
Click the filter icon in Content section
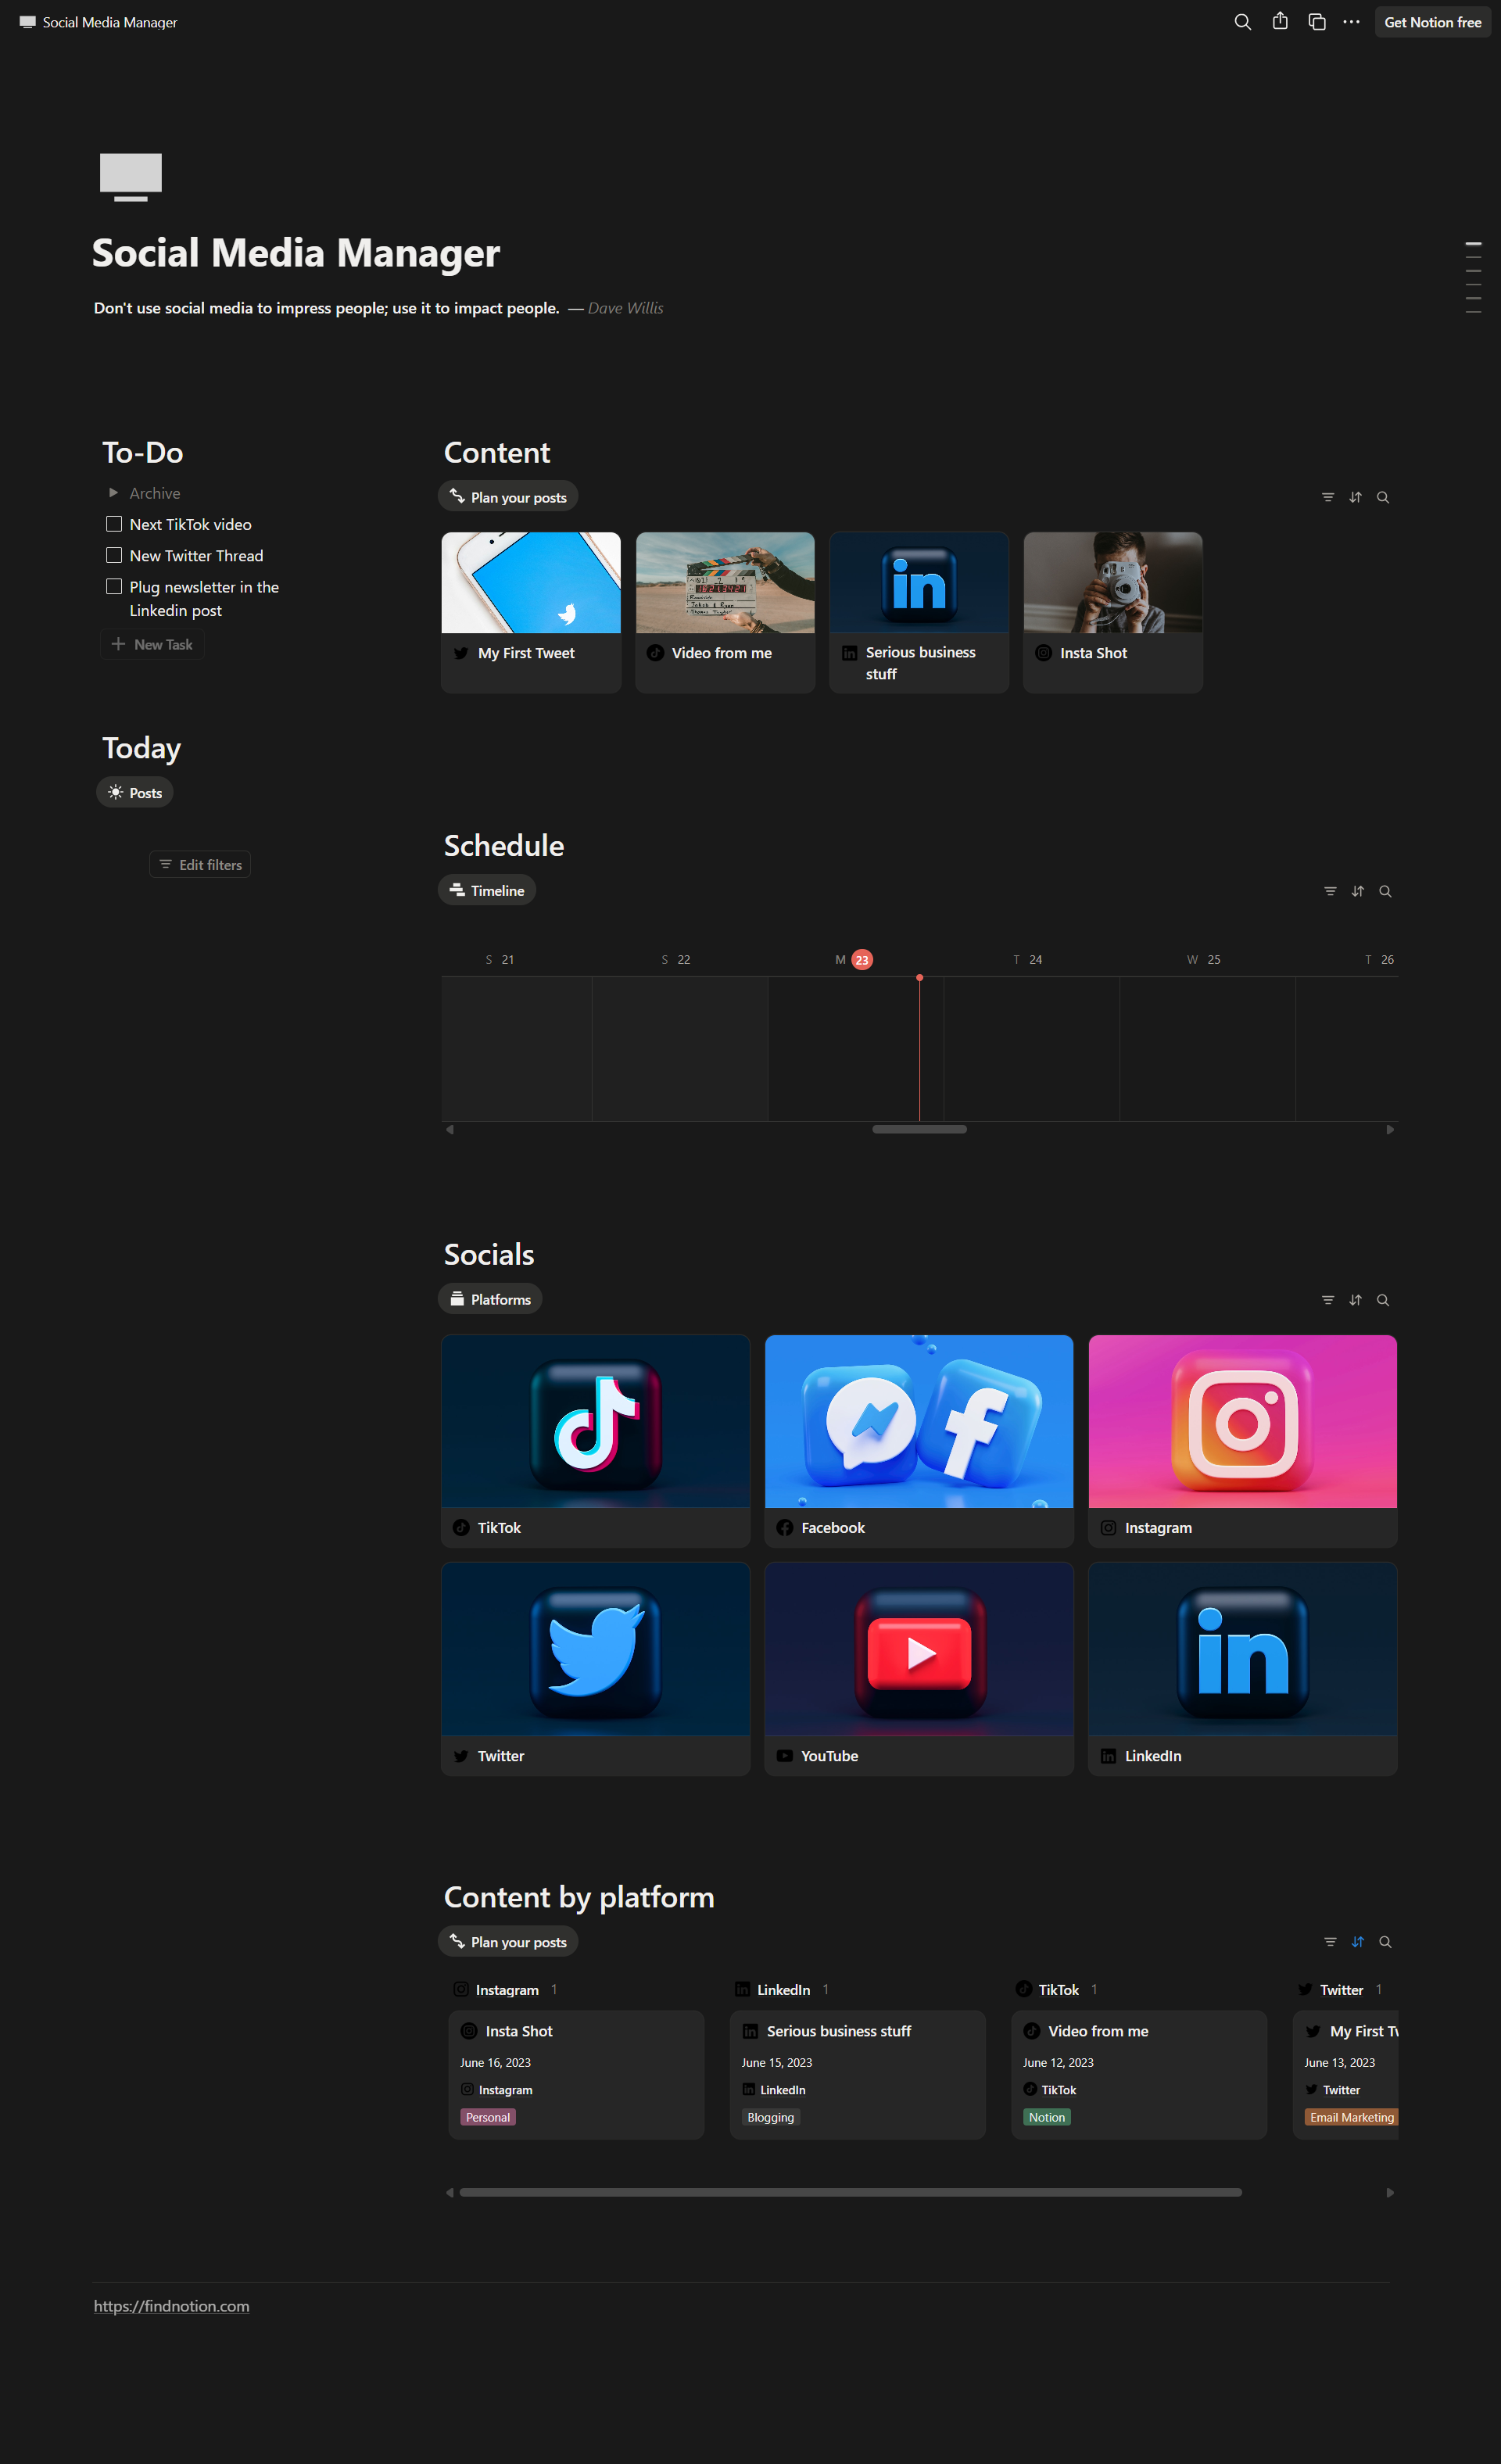[1328, 497]
